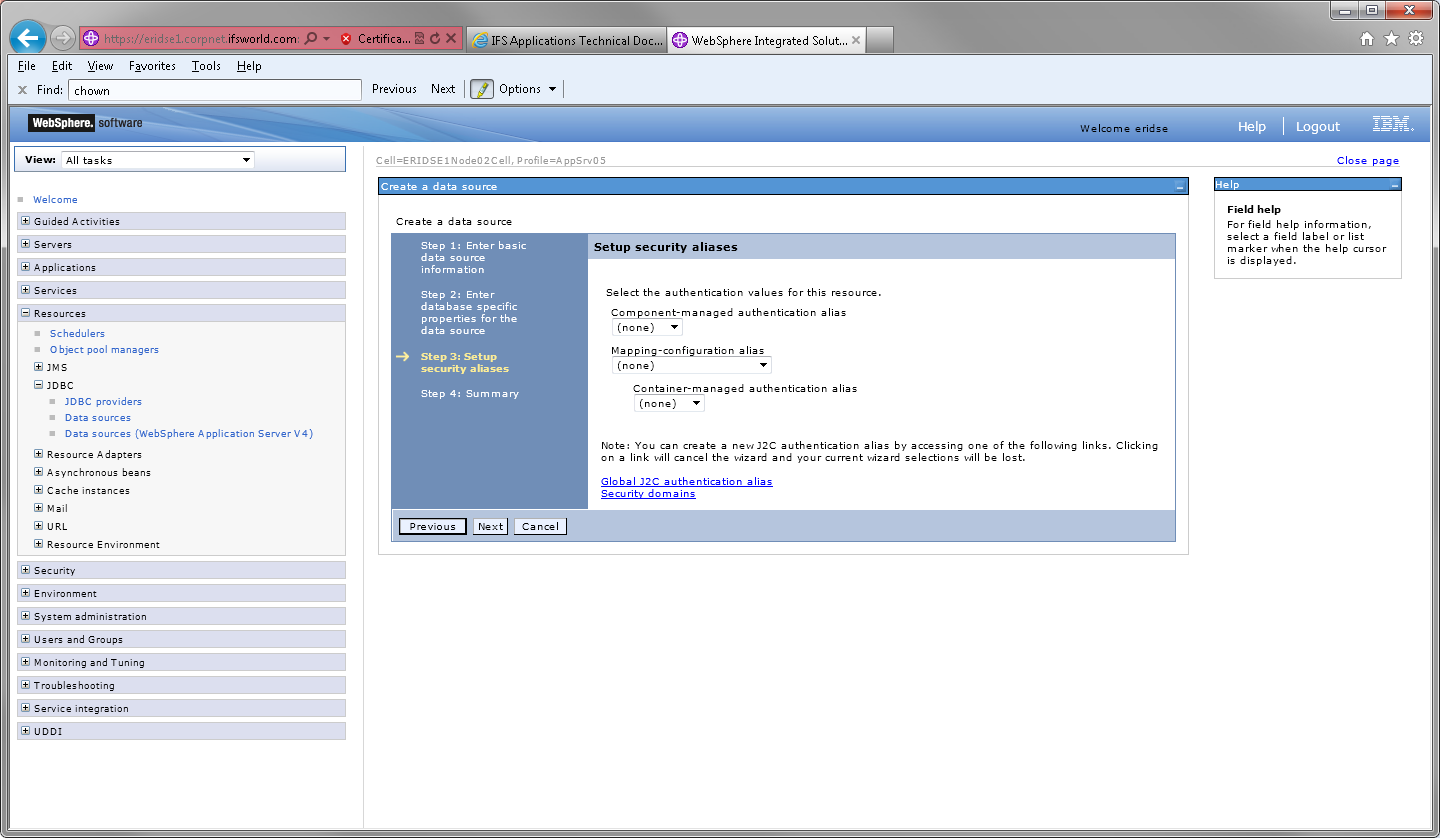Image resolution: width=1440 pixels, height=838 pixels.
Task: Open the Edit menu
Action: (62, 66)
